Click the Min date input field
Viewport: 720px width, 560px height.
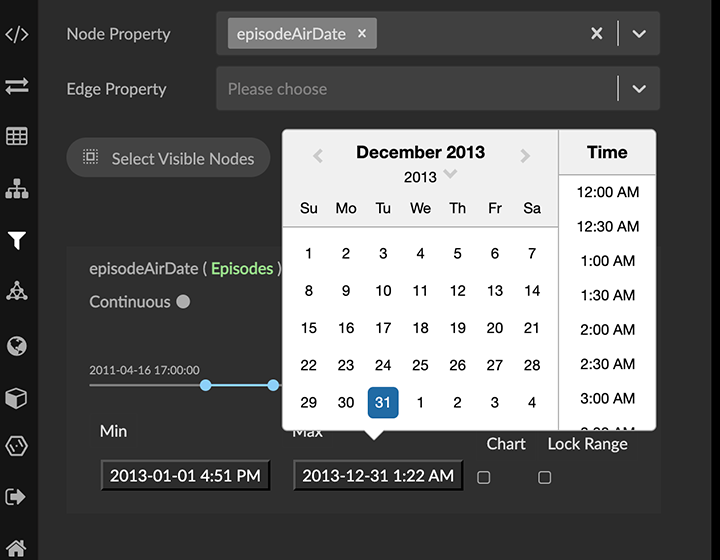(x=185, y=476)
